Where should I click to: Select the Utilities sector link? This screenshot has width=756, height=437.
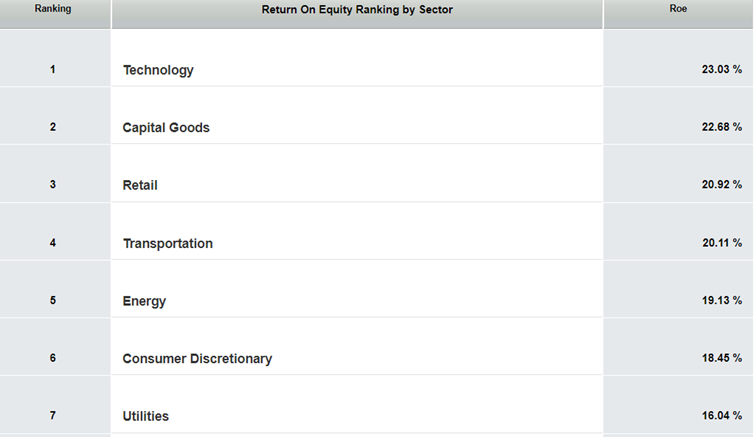click(x=146, y=416)
